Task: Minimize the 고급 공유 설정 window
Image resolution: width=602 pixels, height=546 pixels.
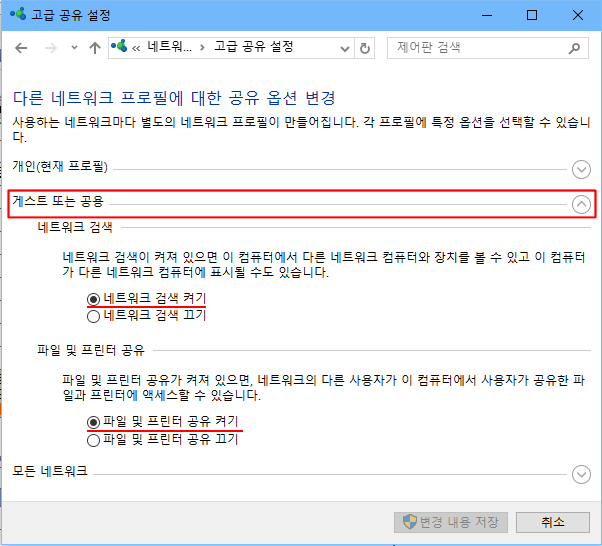Action: (x=487, y=15)
